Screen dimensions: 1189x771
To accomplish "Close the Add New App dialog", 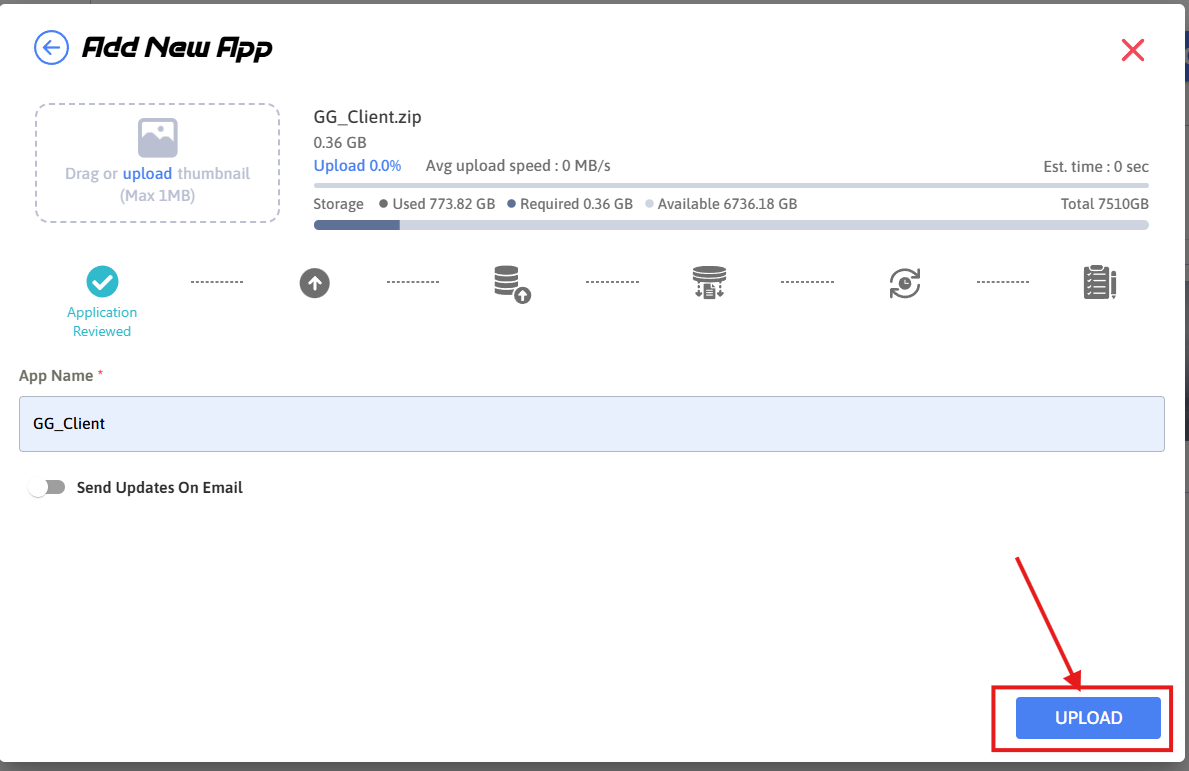I will click(x=1132, y=50).
